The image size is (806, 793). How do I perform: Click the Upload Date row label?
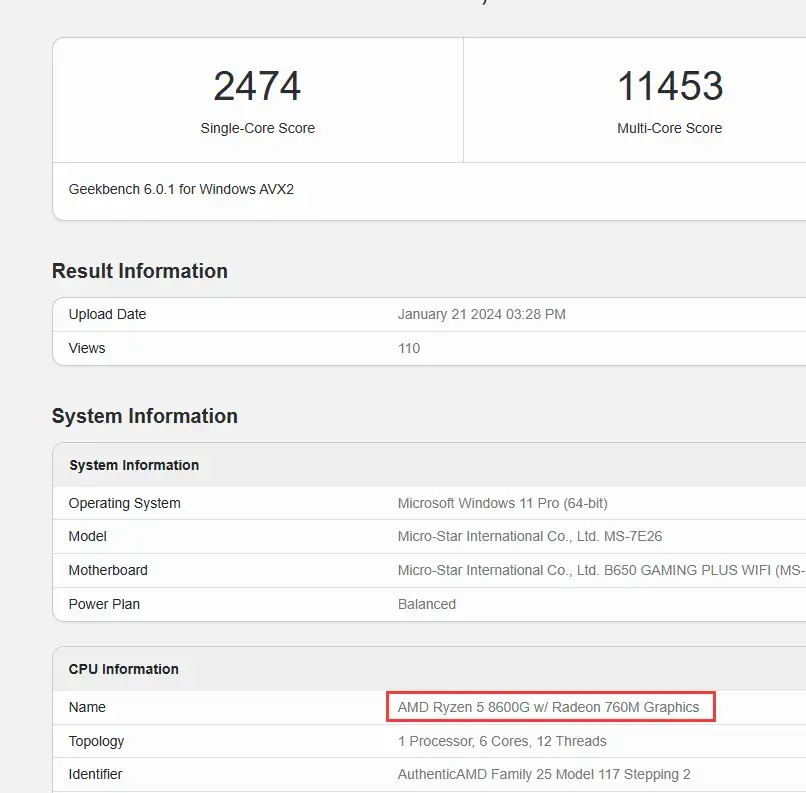107,314
